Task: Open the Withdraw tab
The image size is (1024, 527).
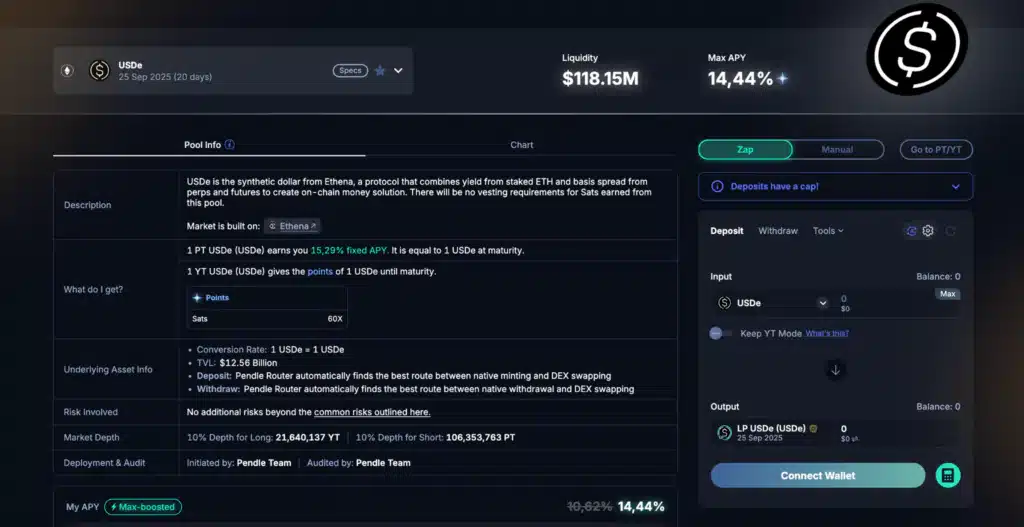Action: click(778, 231)
